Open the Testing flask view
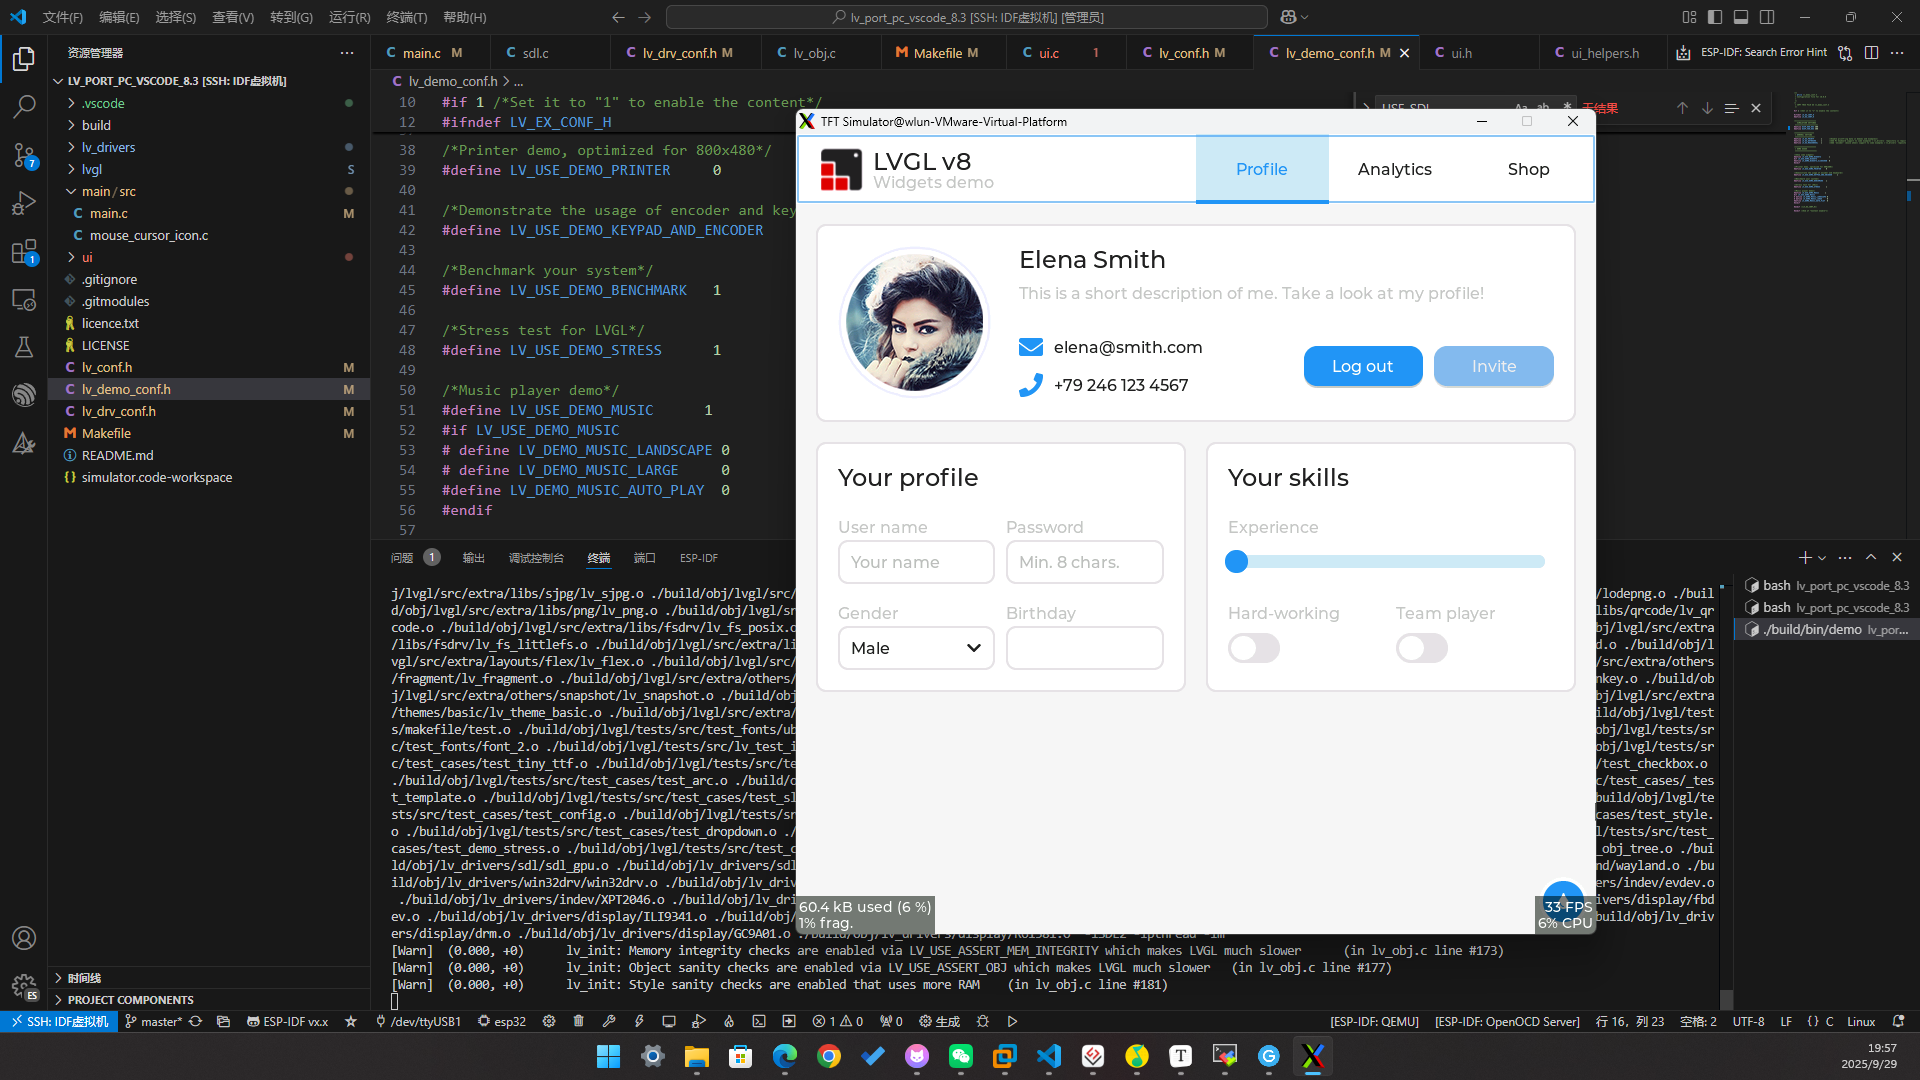The width and height of the screenshot is (1920, 1080). click(24, 347)
